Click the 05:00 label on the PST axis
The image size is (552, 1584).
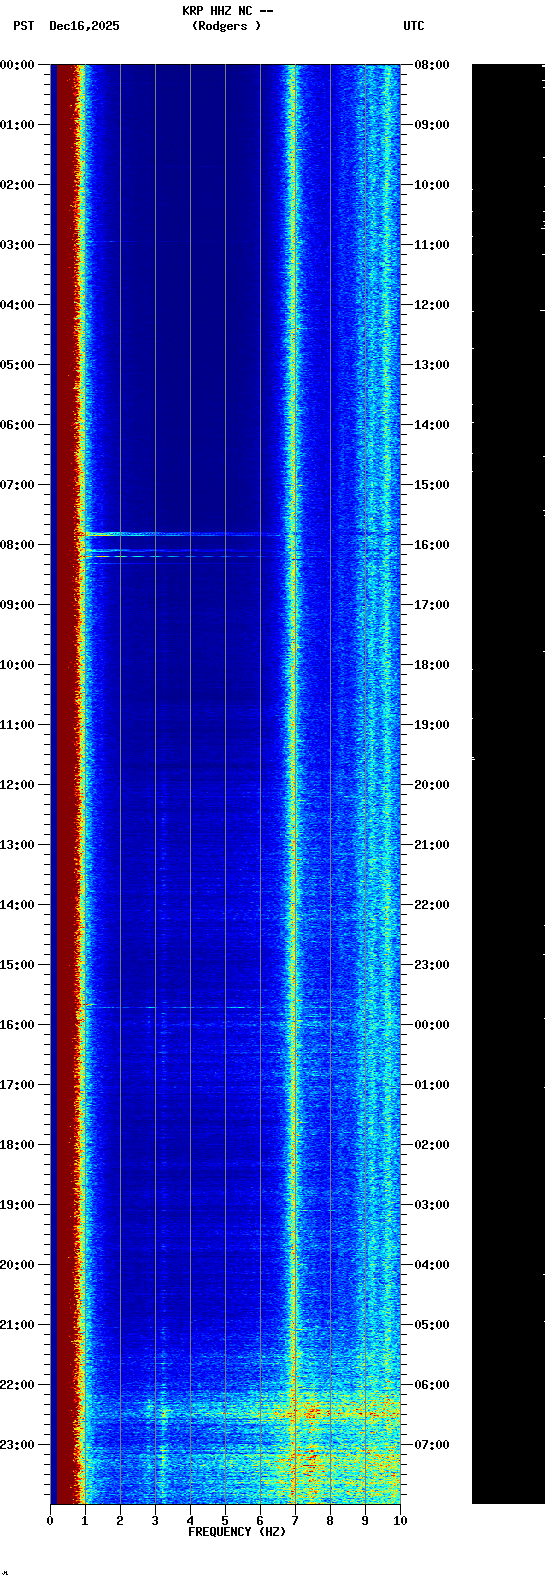point(18,365)
